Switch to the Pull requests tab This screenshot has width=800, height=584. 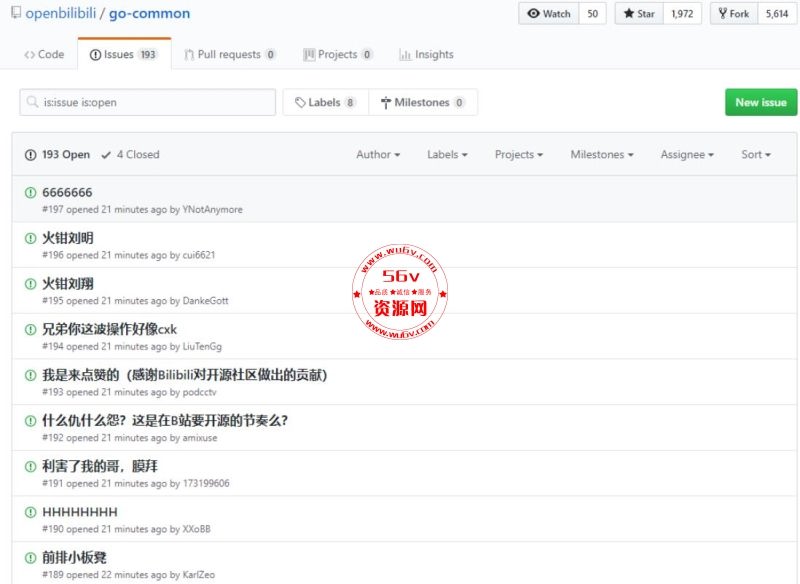pos(230,55)
